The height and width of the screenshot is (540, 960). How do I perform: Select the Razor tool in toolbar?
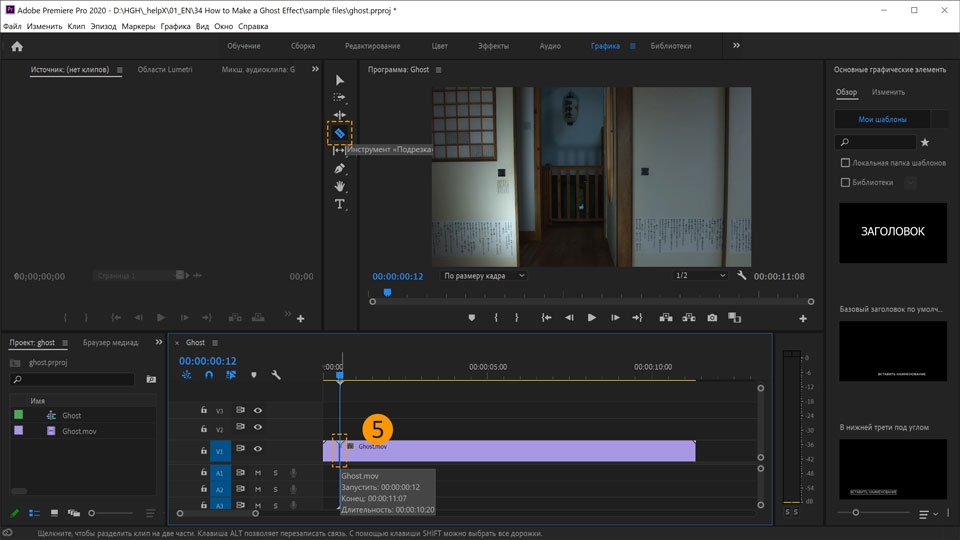[x=339, y=133]
